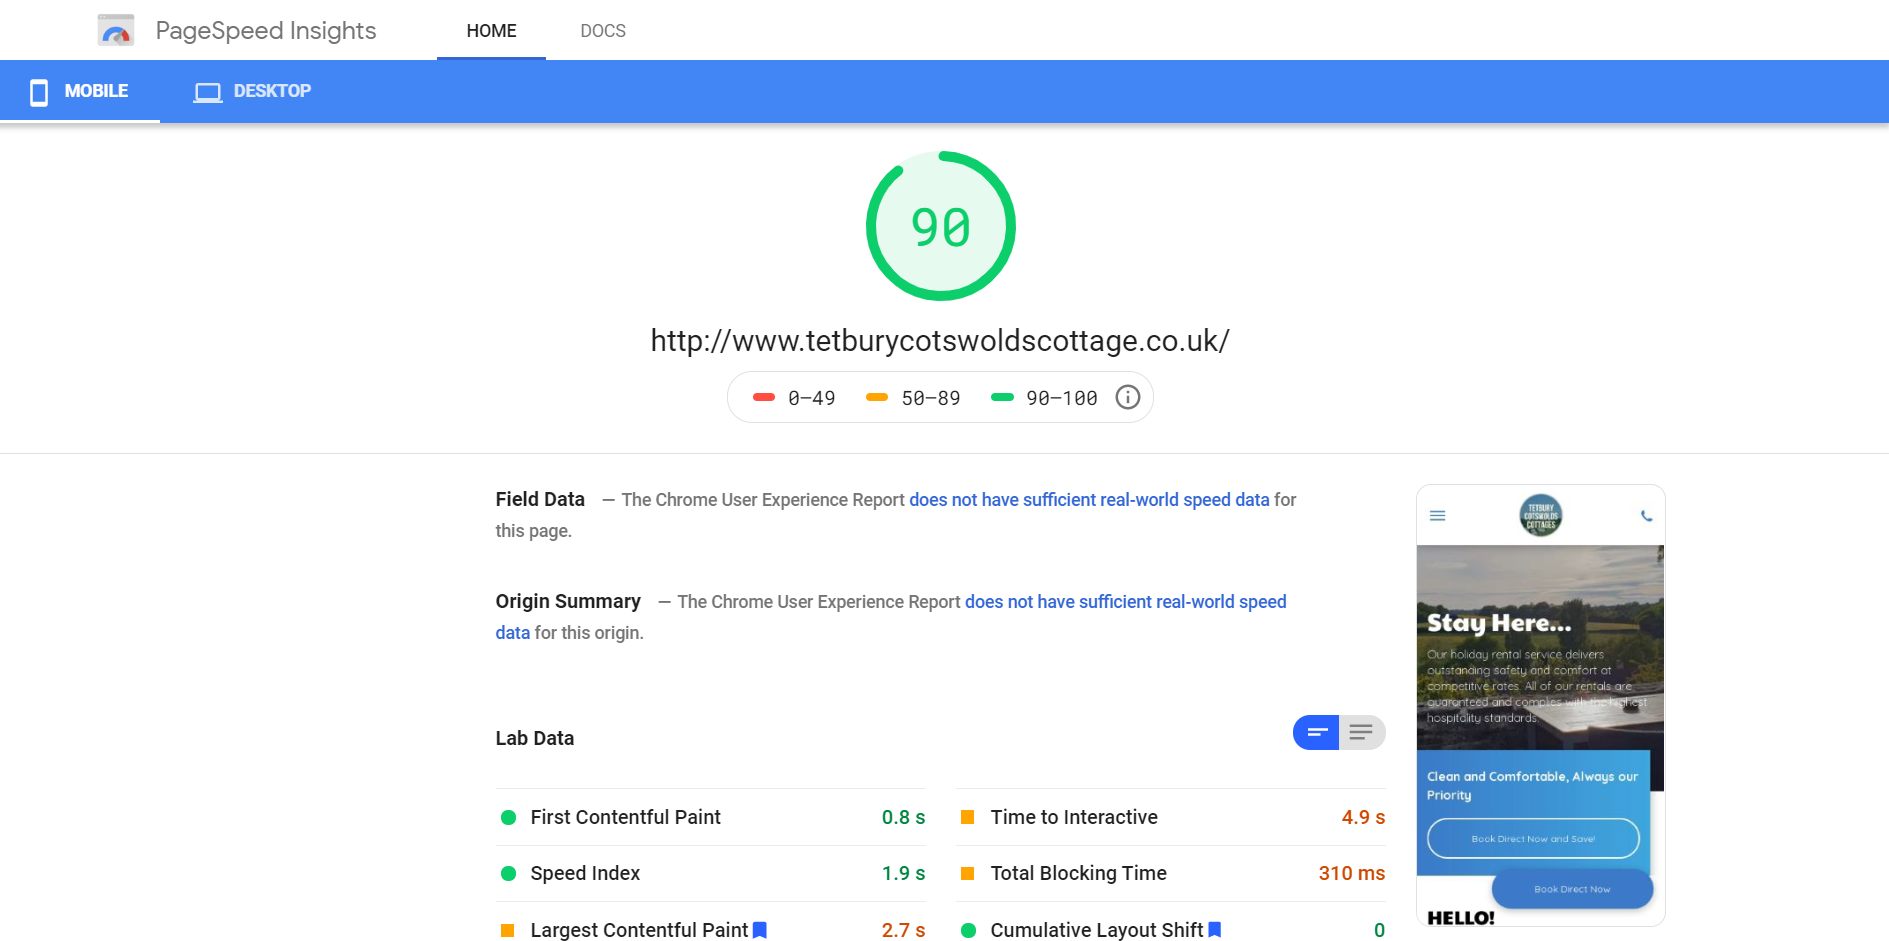Click bookmark icon beside Largest Contentful Paint
This screenshot has width=1889, height=941.
pos(760,930)
